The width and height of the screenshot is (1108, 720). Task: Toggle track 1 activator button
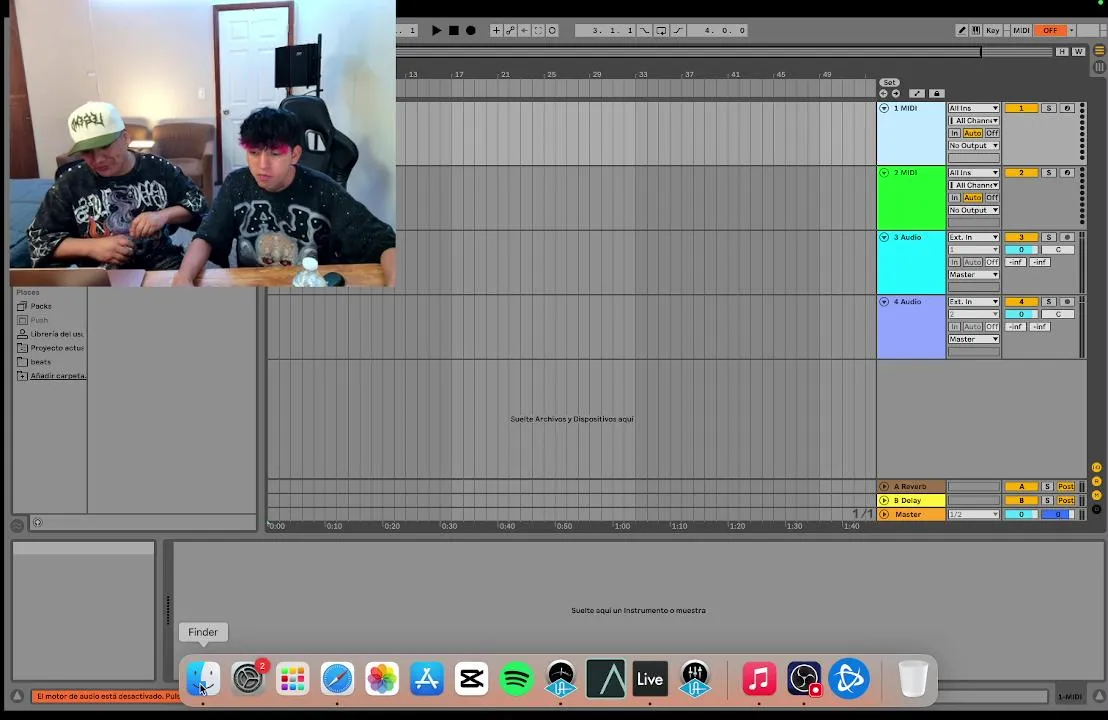coord(1021,108)
